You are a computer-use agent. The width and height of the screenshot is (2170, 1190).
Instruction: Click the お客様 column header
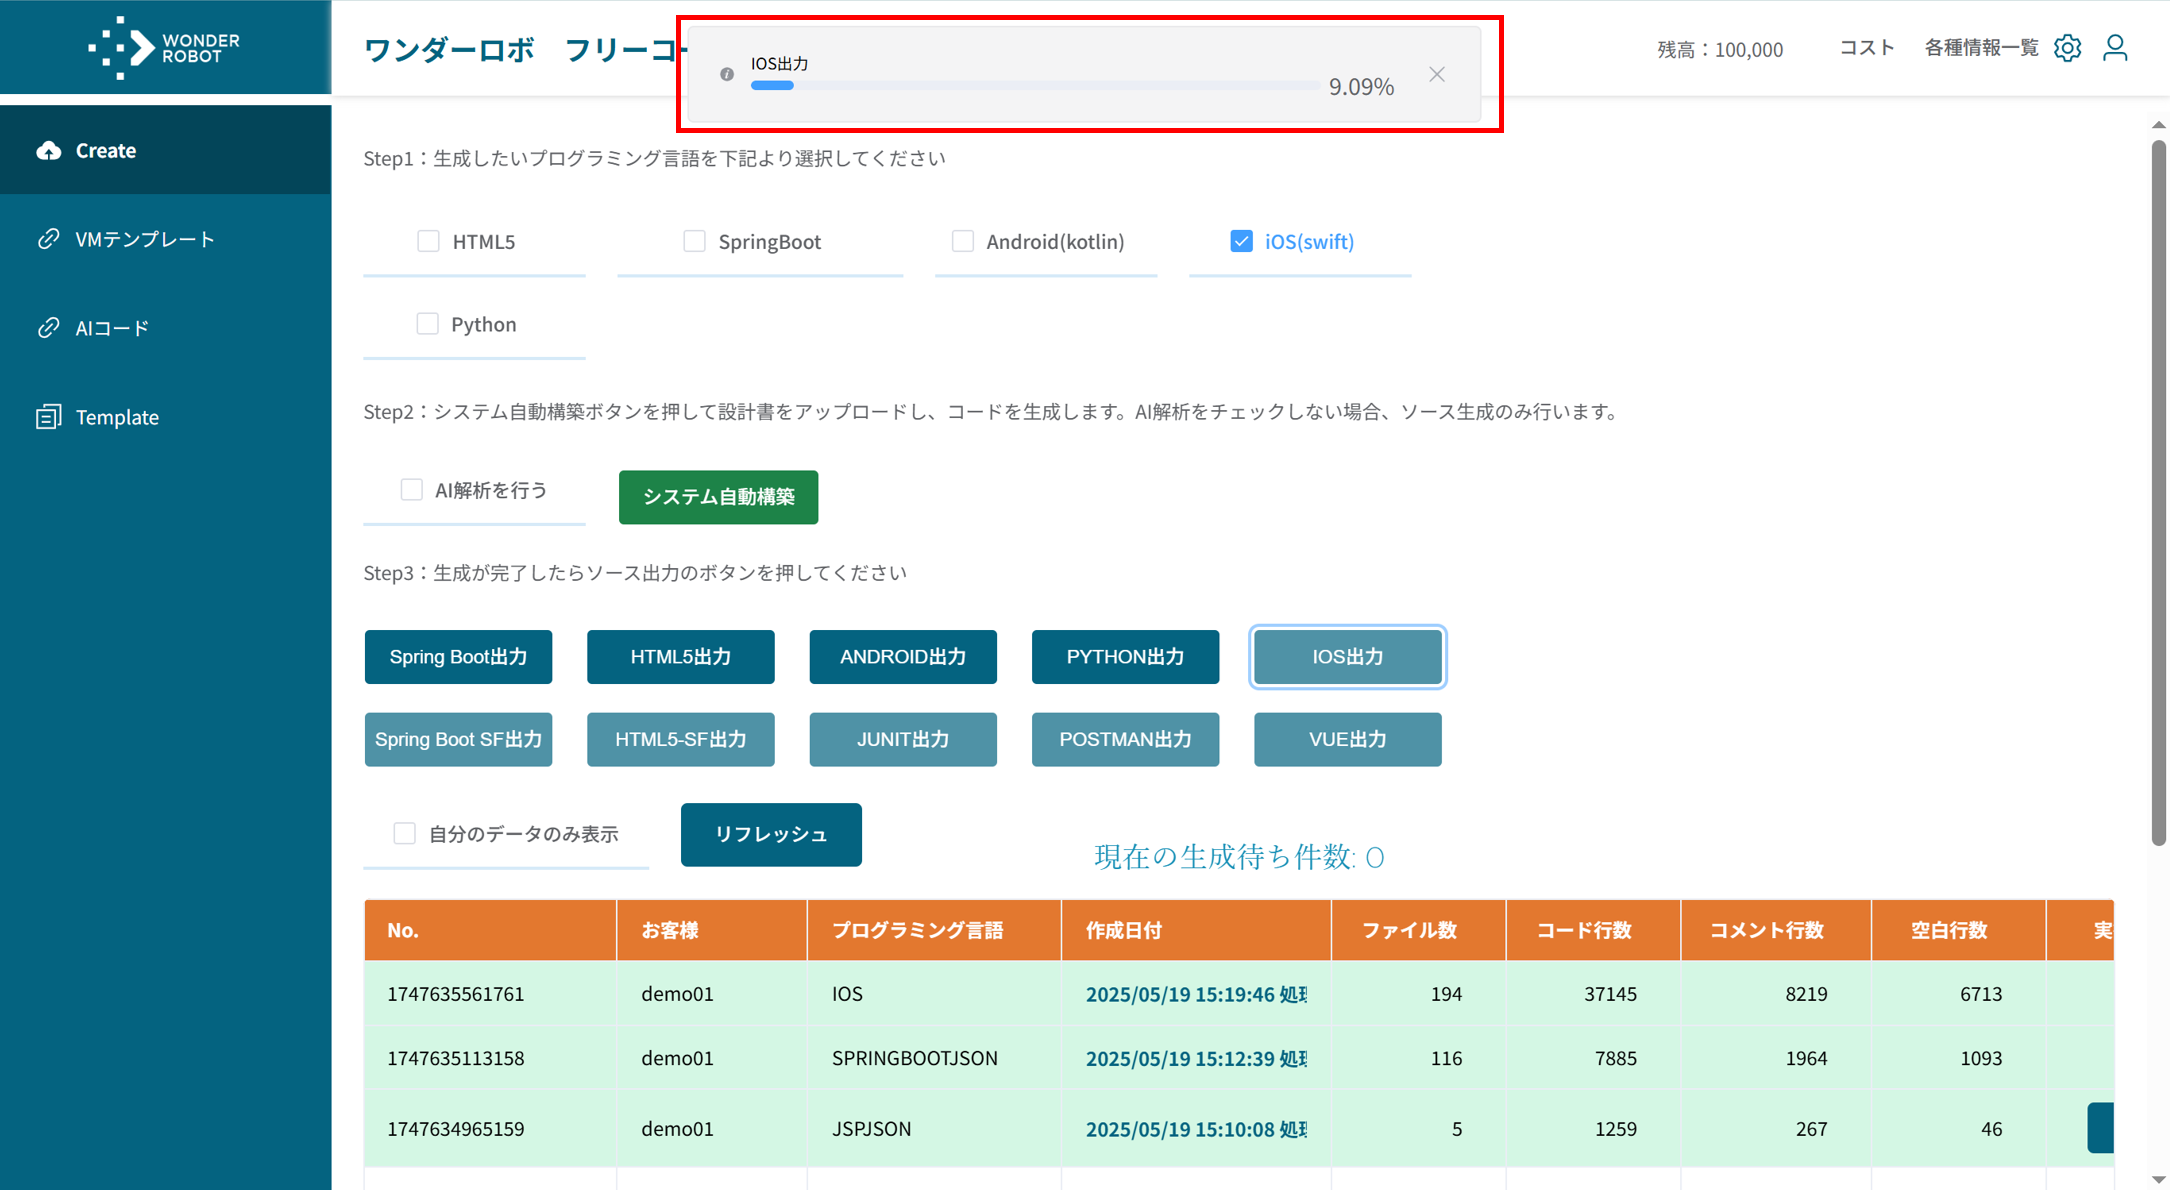pyautogui.click(x=712, y=930)
